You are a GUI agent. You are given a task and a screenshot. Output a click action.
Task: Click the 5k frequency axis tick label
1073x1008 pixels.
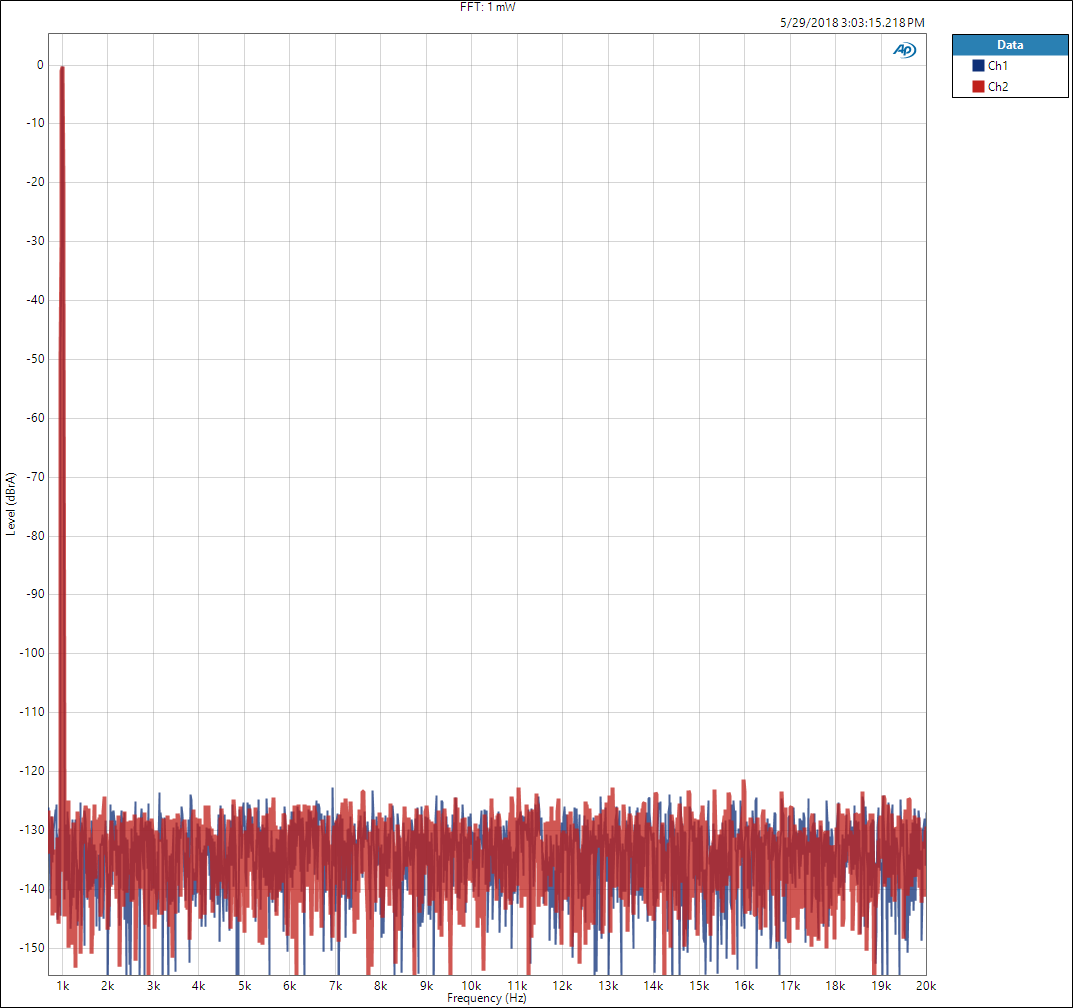pos(244,985)
